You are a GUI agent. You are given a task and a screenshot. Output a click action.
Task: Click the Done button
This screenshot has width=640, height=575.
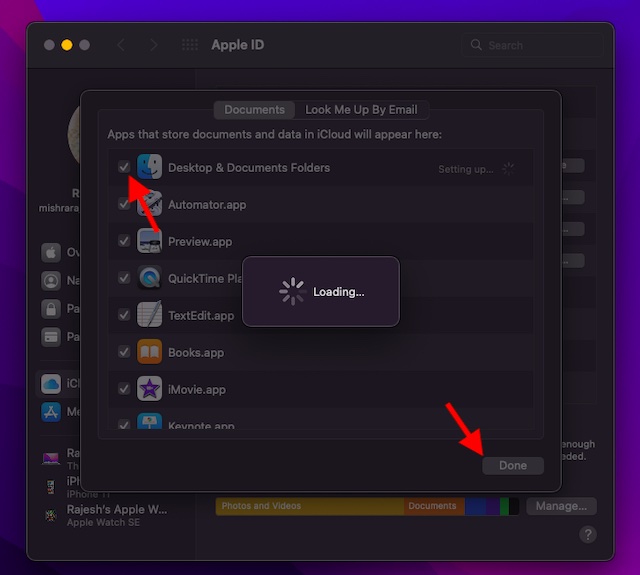[513, 466]
